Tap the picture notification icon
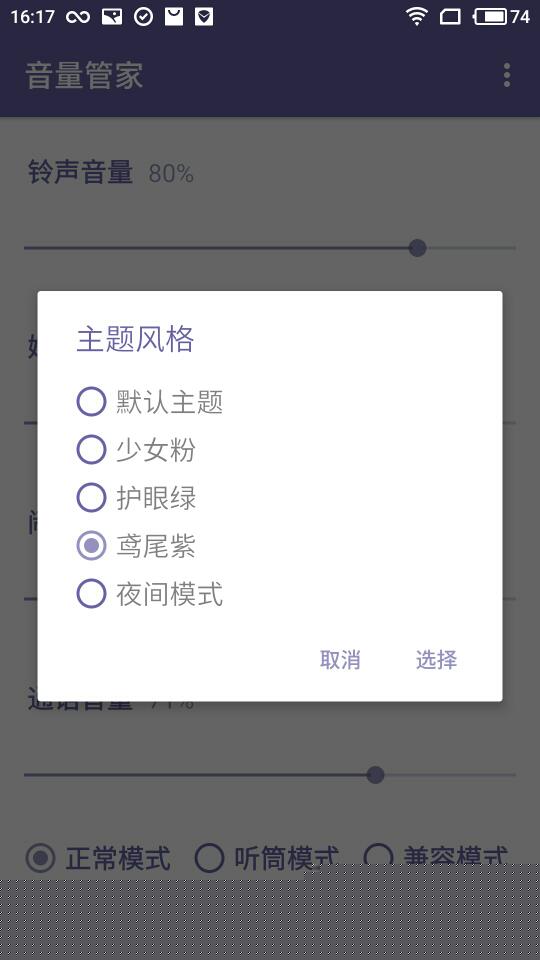The height and width of the screenshot is (960, 540). pyautogui.click(x=112, y=17)
